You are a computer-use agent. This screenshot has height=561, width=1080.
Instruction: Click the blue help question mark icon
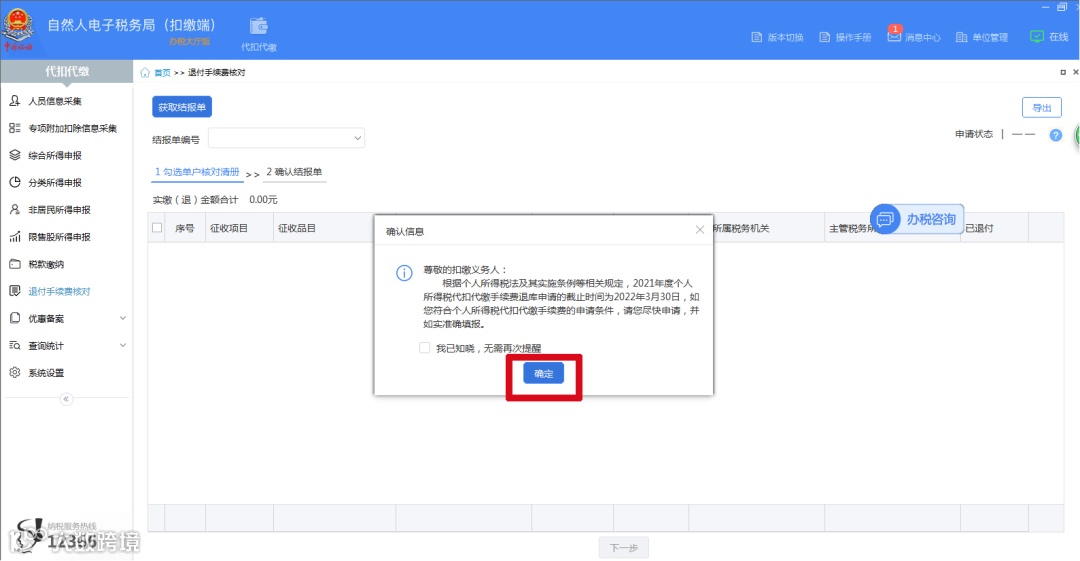coord(1055,135)
